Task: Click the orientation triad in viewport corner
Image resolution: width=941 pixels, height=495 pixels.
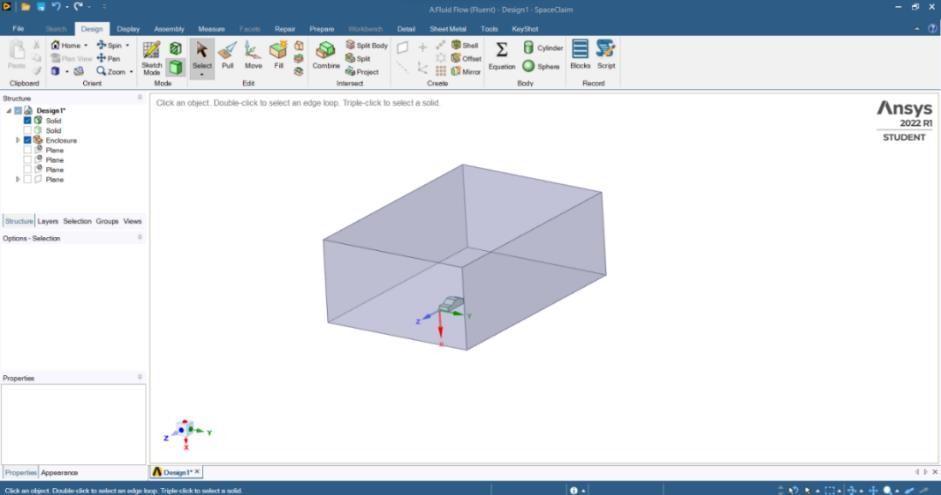Action: [187, 433]
